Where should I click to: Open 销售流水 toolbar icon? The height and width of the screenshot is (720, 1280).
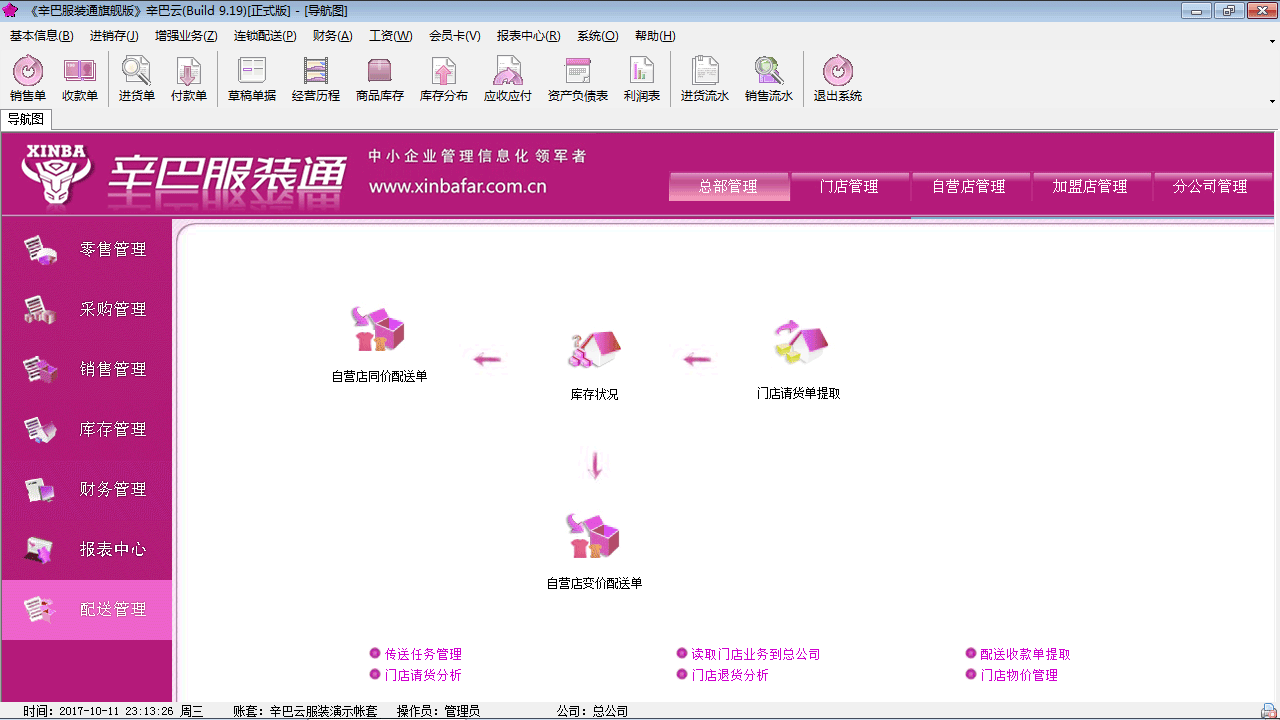769,79
